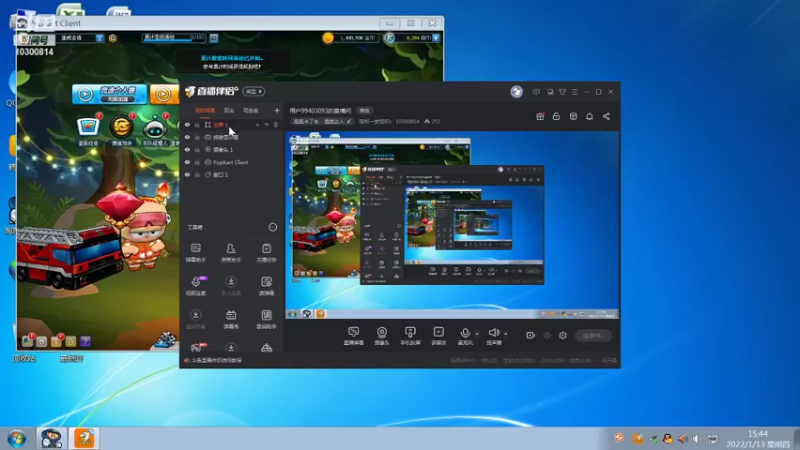
Task: Click the bottom status message with the speaker icon
Action: click(x=213, y=360)
